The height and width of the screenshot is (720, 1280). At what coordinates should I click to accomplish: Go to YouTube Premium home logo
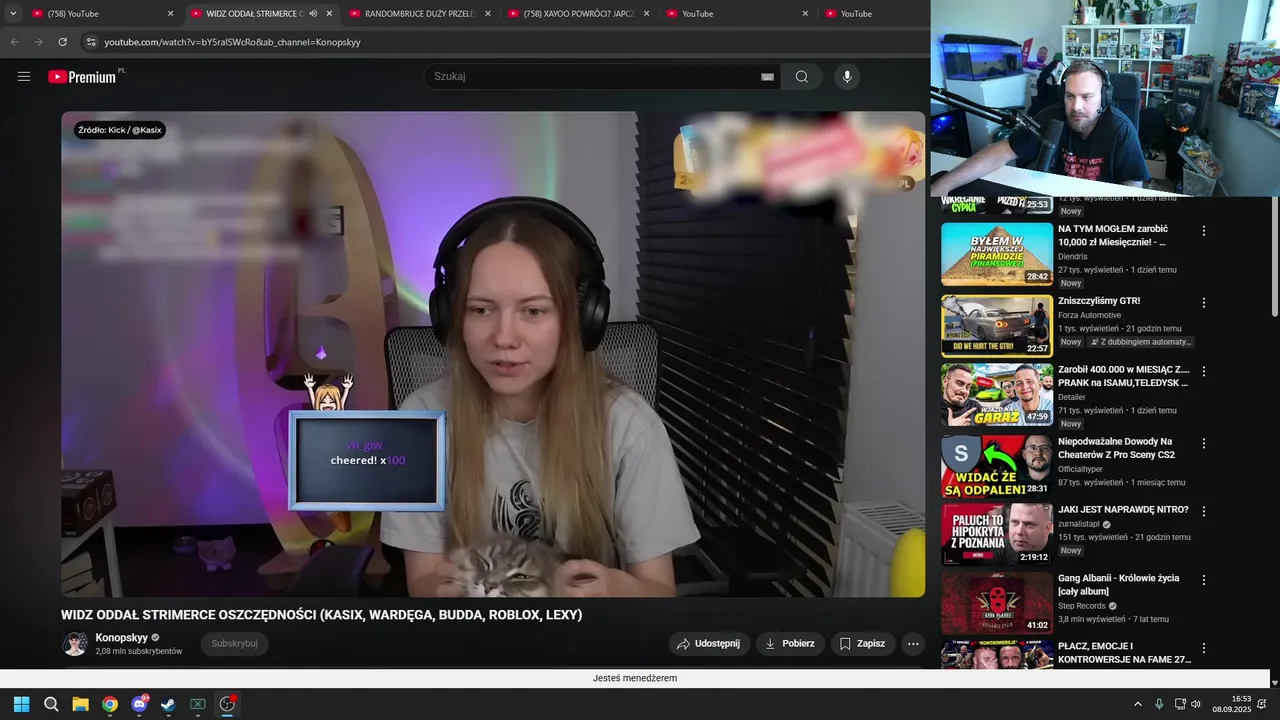[x=84, y=77]
